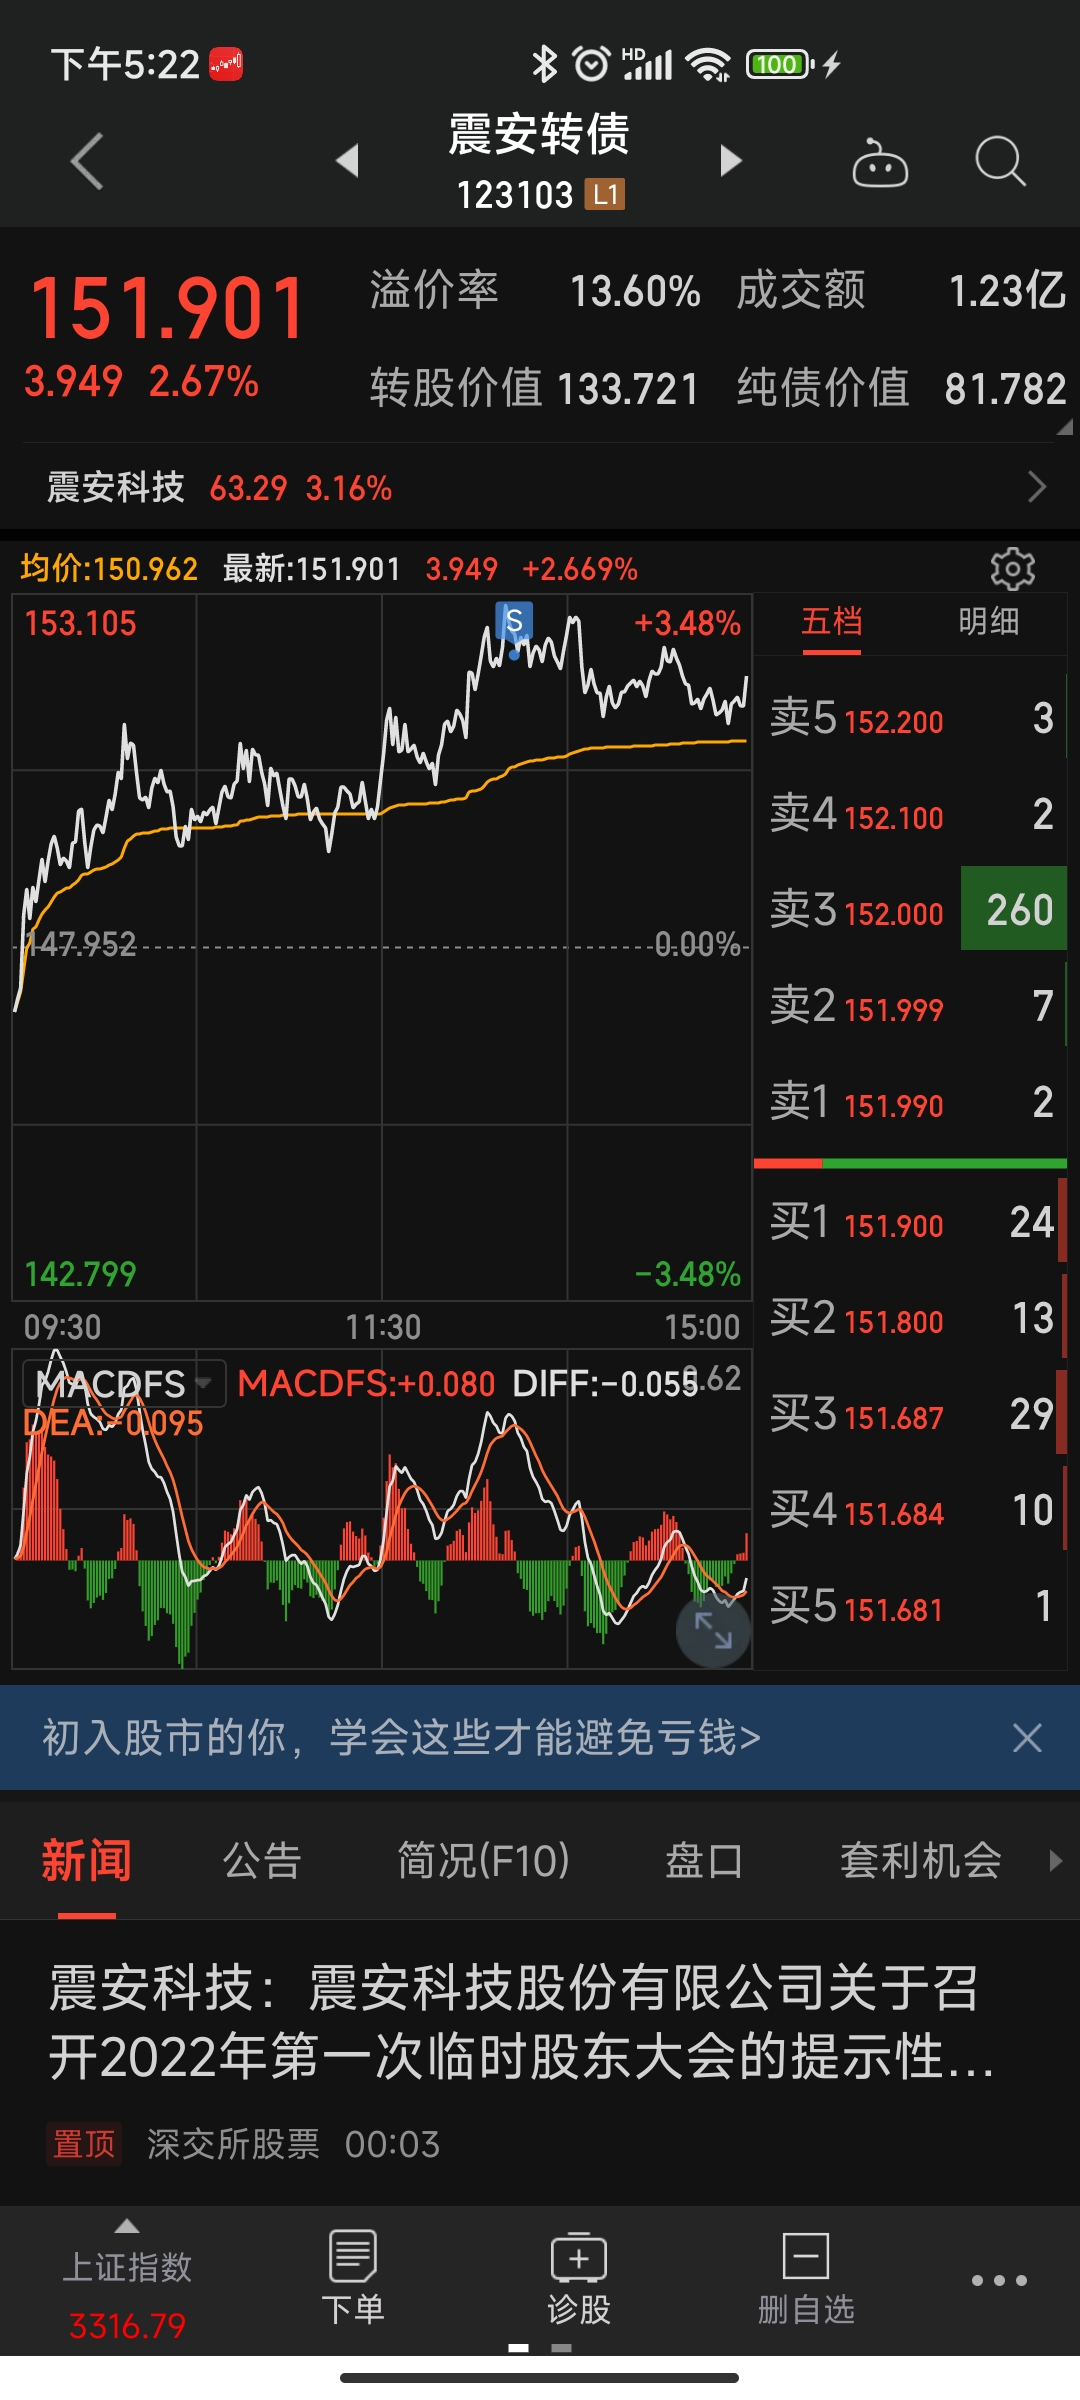Tap the 151.901 latest price
This screenshot has height=2400, width=1080.
point(167,308)
